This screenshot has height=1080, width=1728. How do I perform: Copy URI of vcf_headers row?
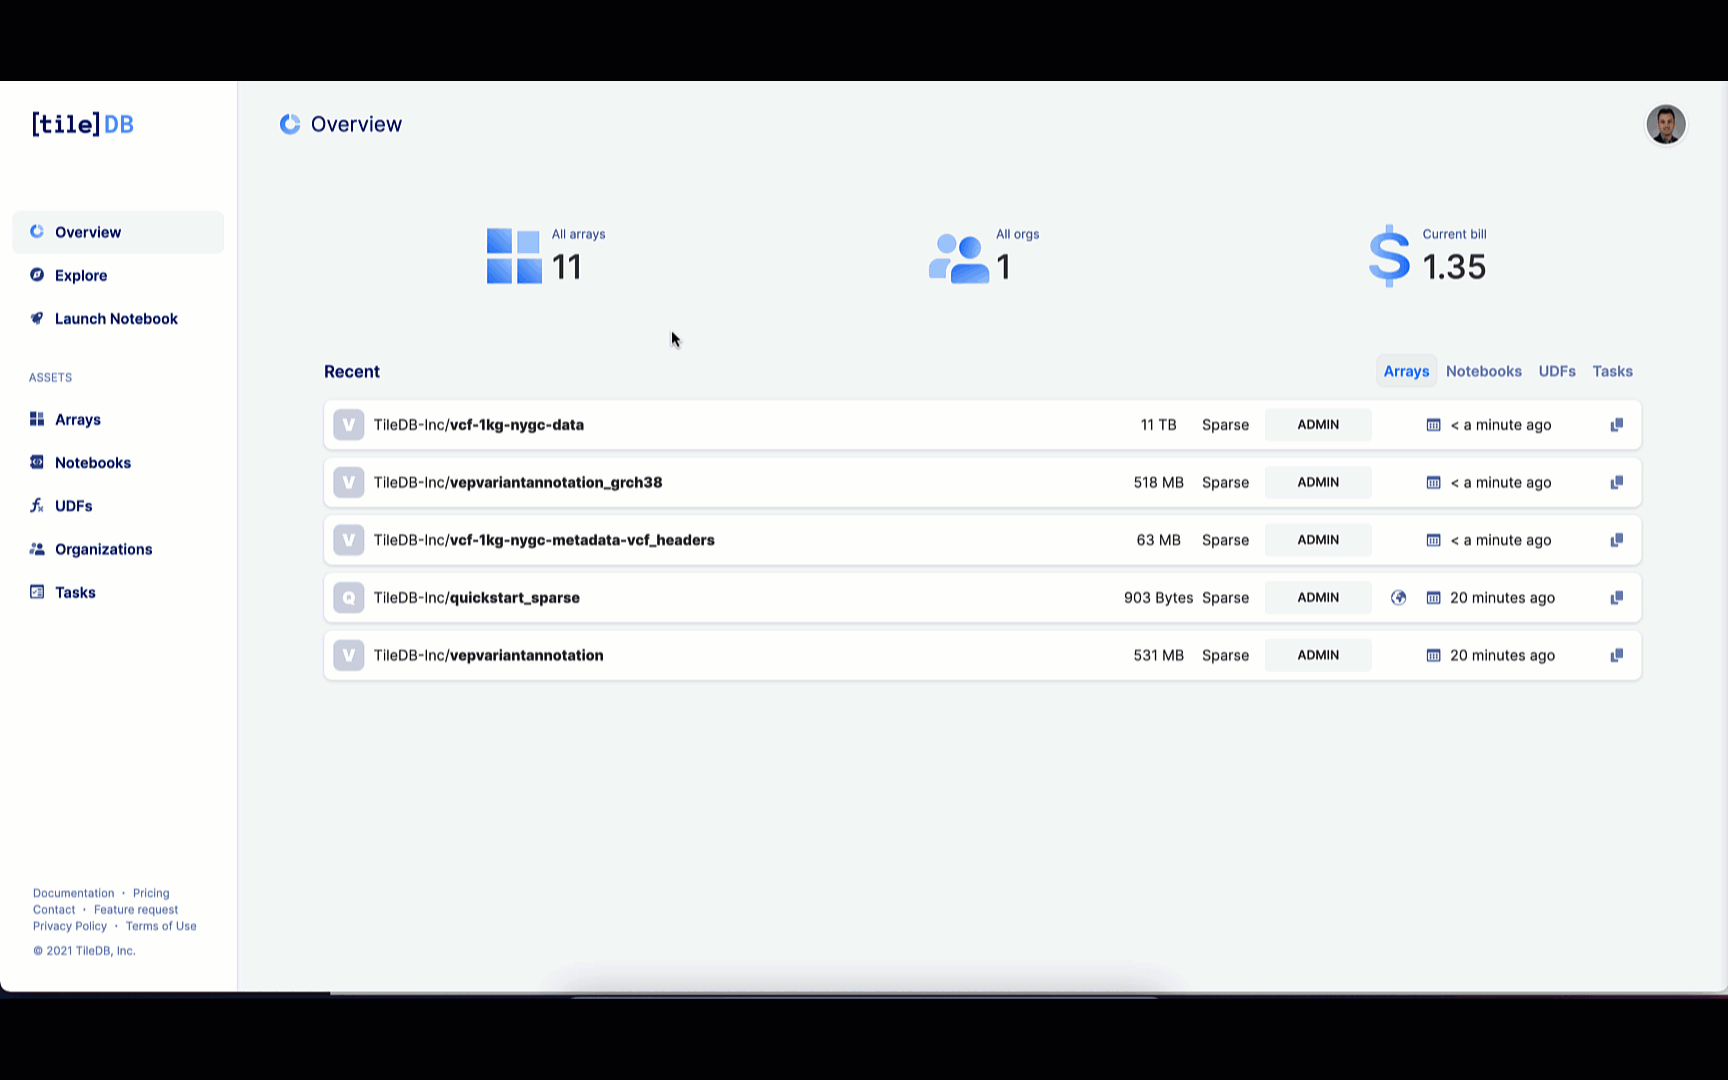click(1616, 540)
